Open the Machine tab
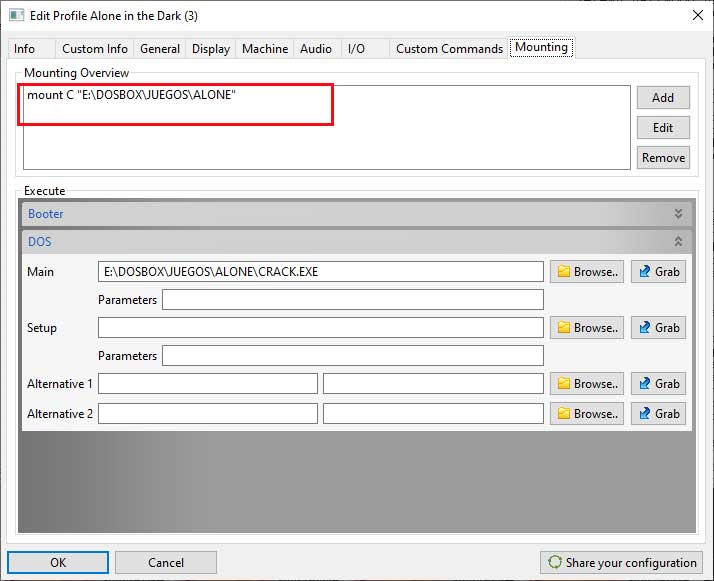714x581 pixels. pos(265,49)
